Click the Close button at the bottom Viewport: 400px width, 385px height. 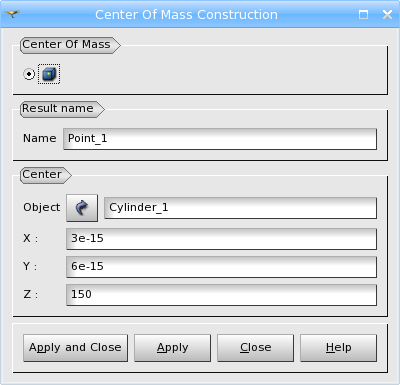pyautogui.click(x=255, y=348)
